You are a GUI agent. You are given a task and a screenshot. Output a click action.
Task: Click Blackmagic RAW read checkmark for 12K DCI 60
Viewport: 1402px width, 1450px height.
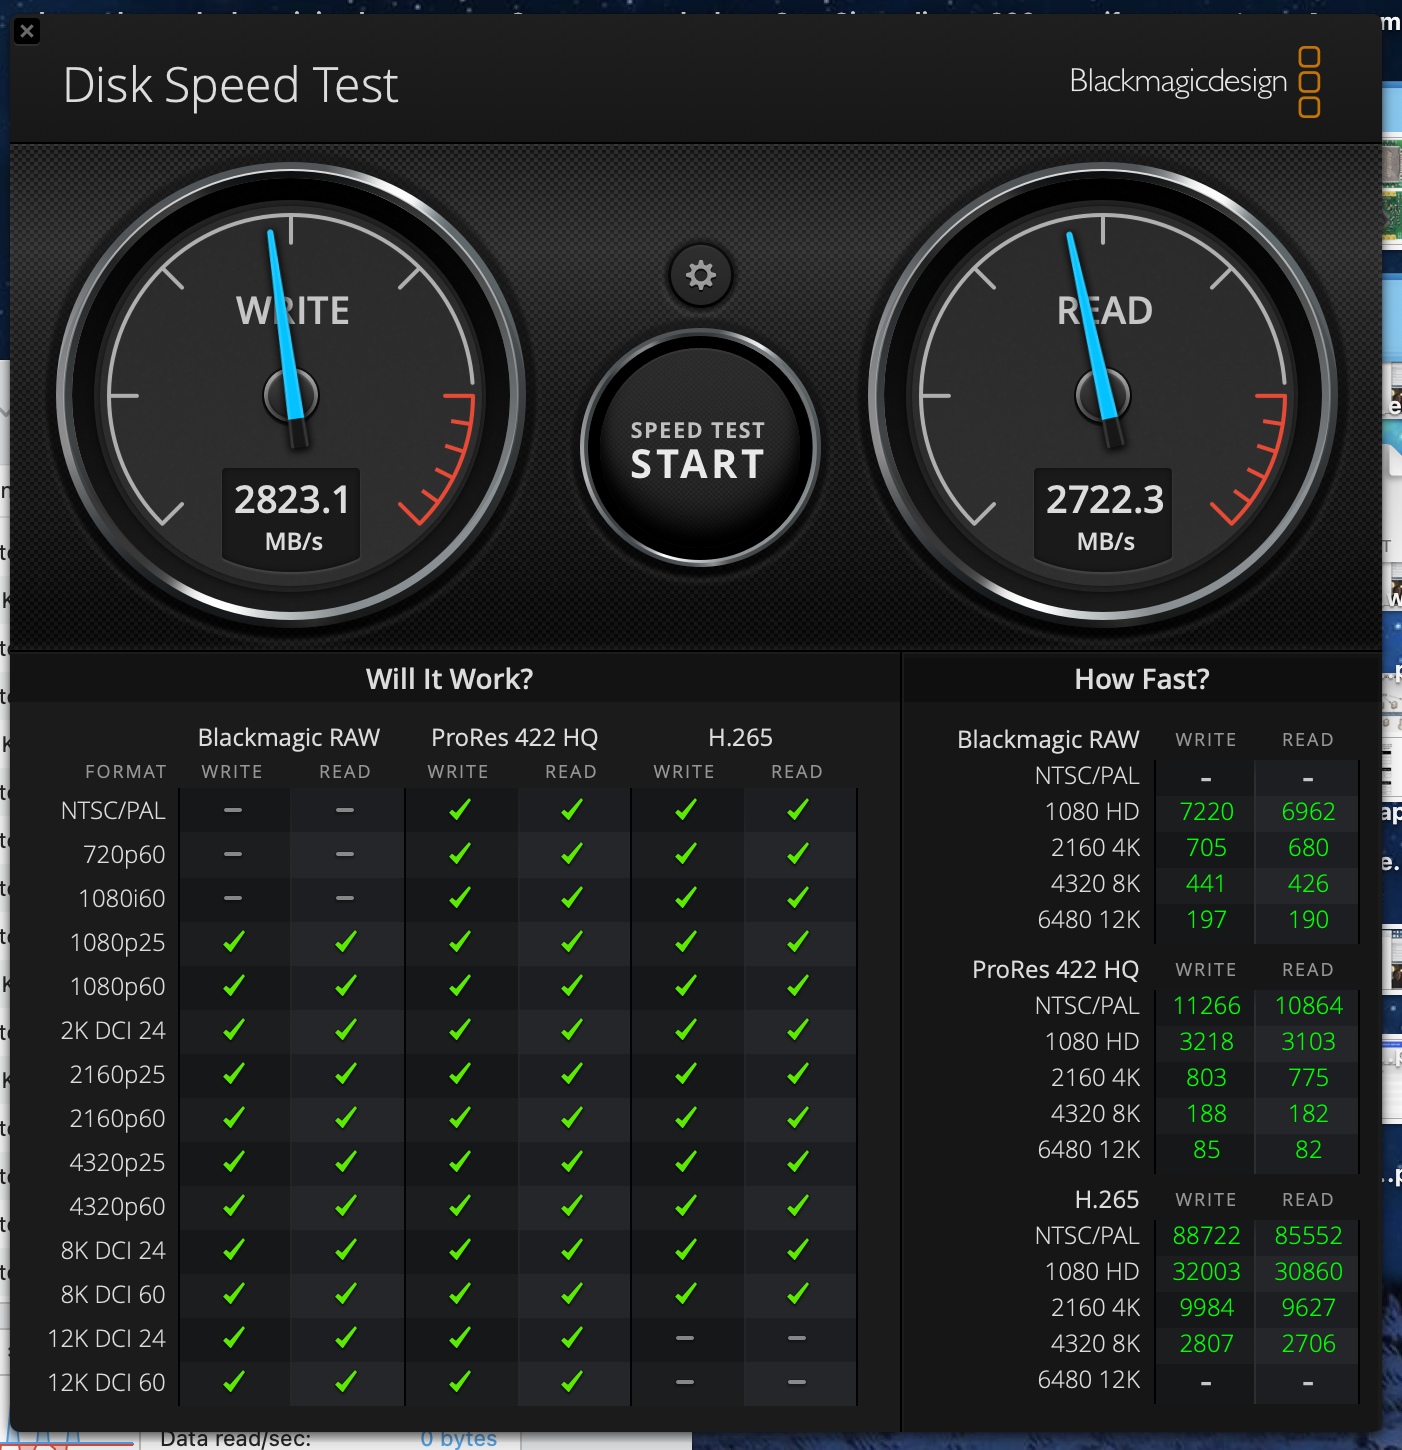click(x=345, y=1382)
